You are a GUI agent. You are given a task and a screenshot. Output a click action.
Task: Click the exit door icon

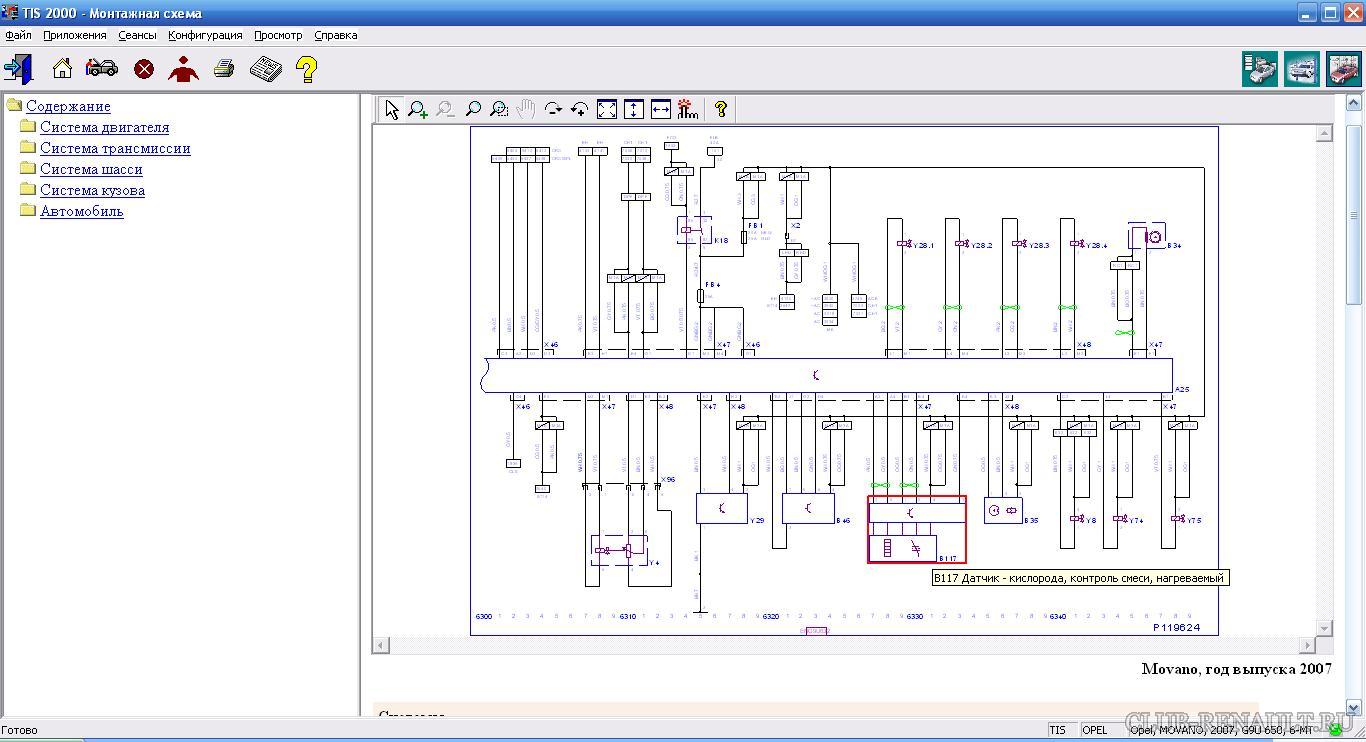[18, 69]
